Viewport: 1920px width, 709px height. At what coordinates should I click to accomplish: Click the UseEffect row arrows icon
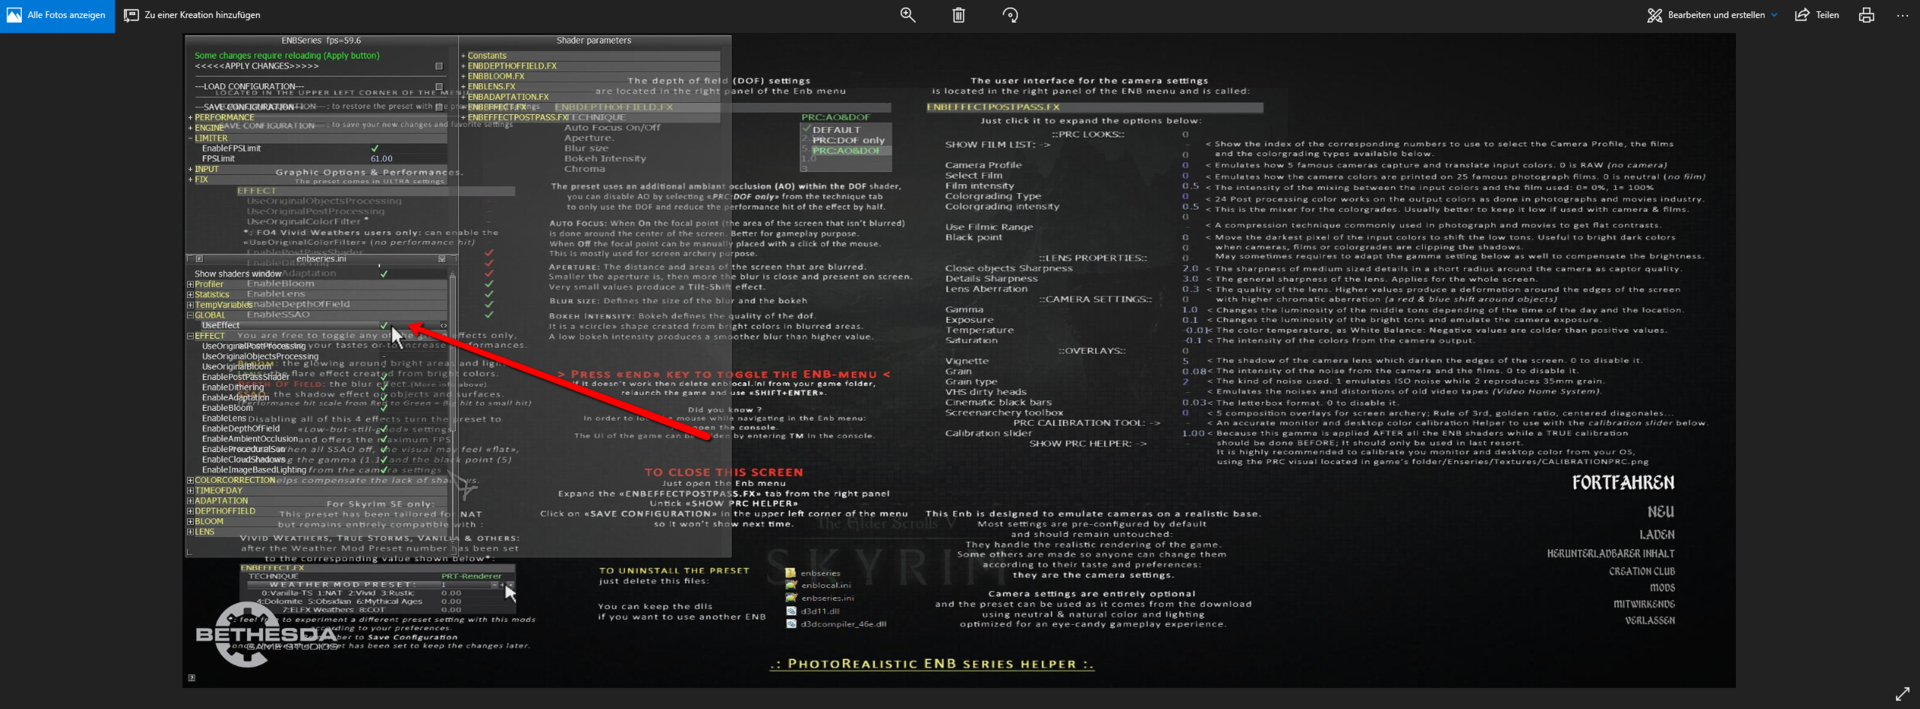pos(443,325)
